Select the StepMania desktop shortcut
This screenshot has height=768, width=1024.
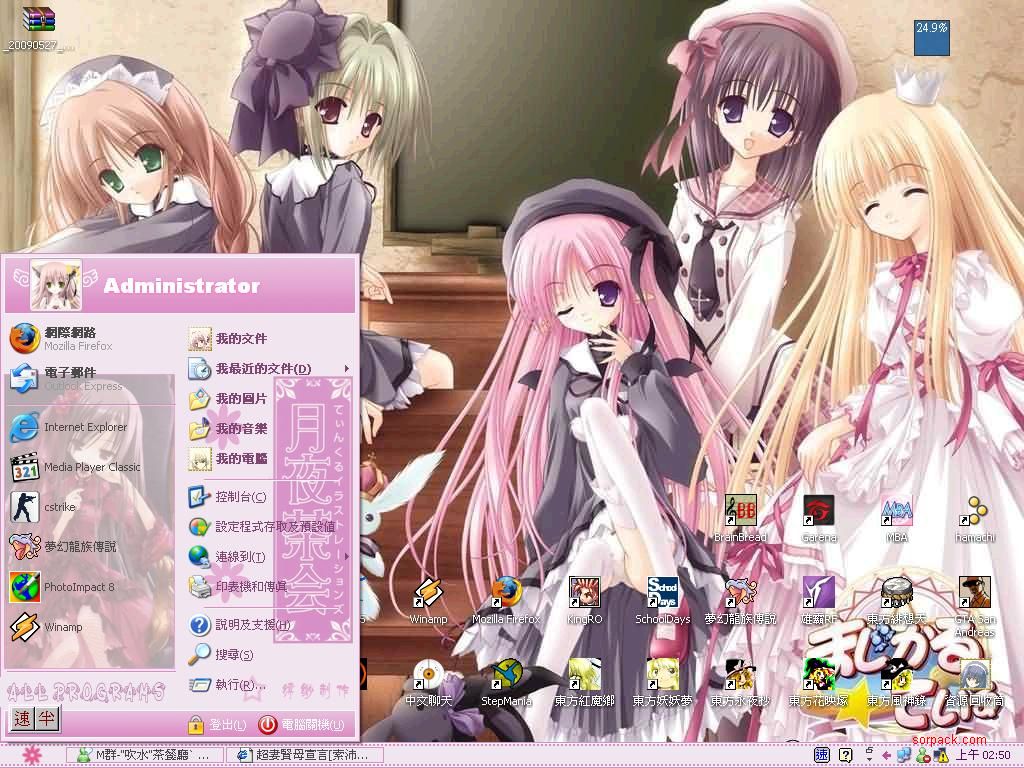[506, 682]
